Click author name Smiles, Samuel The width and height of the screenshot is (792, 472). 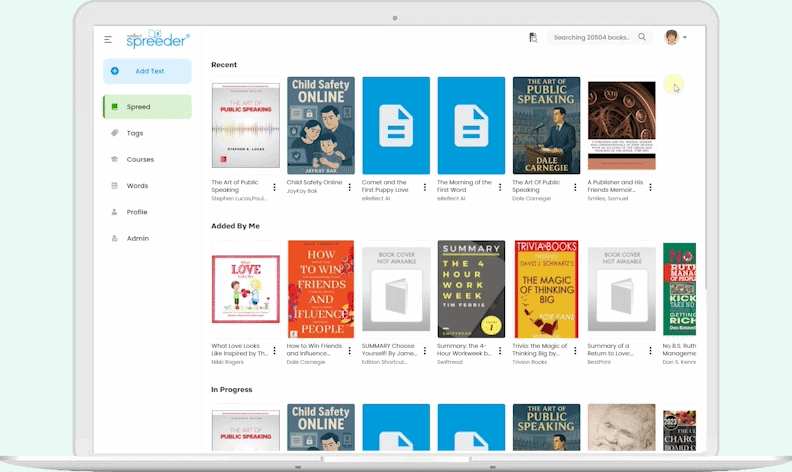pos(608,199)
